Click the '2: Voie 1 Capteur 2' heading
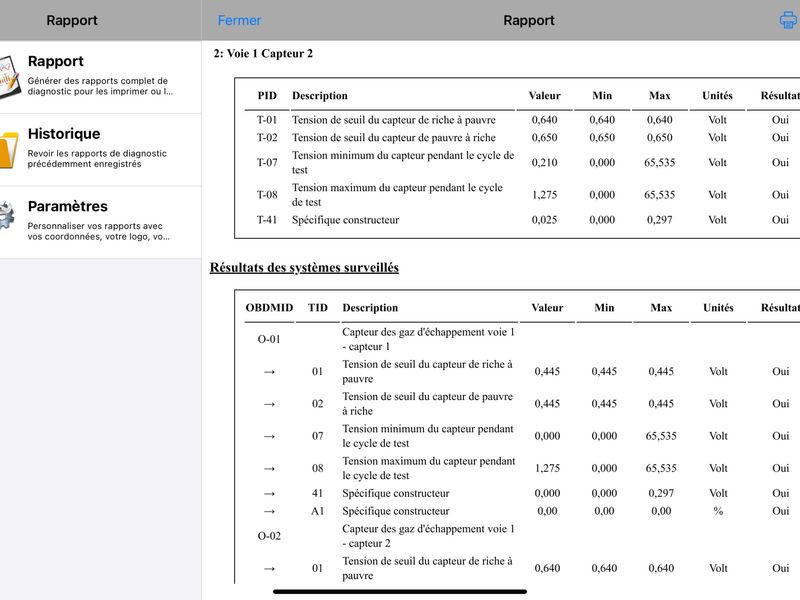 click(263, 54)
